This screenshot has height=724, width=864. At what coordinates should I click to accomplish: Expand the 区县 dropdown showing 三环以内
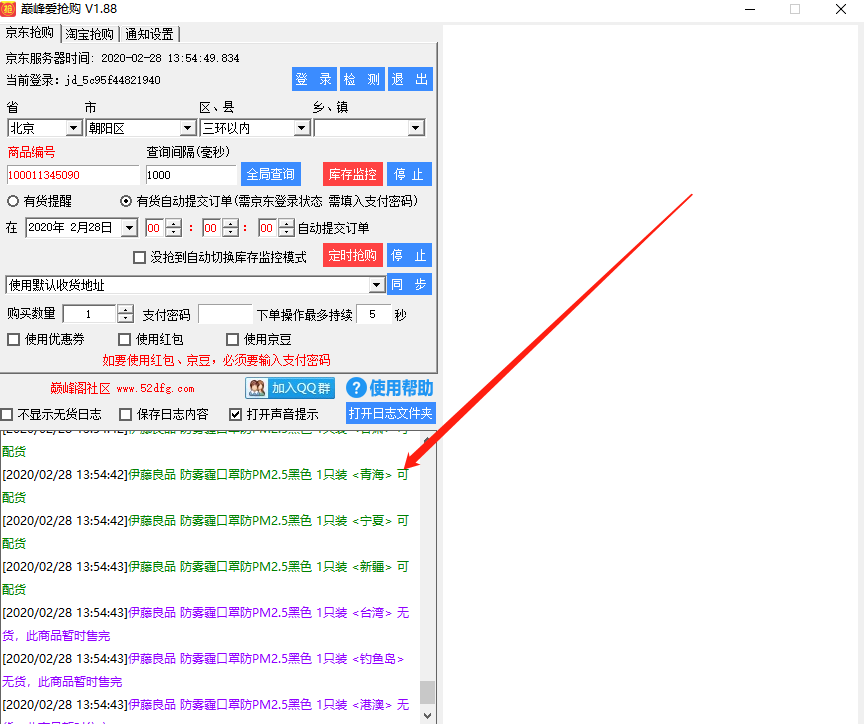301,128
